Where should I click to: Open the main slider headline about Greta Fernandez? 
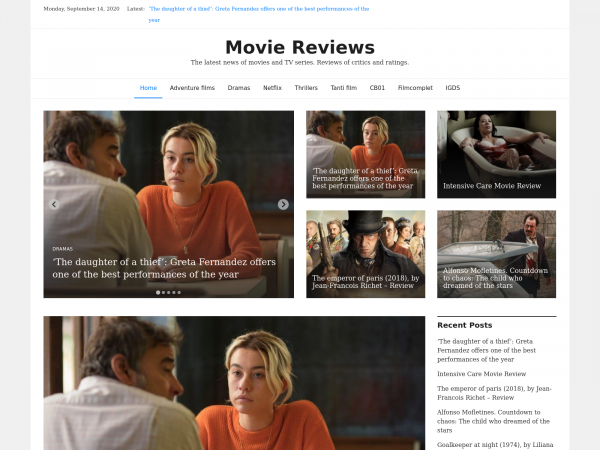point(164,268)
